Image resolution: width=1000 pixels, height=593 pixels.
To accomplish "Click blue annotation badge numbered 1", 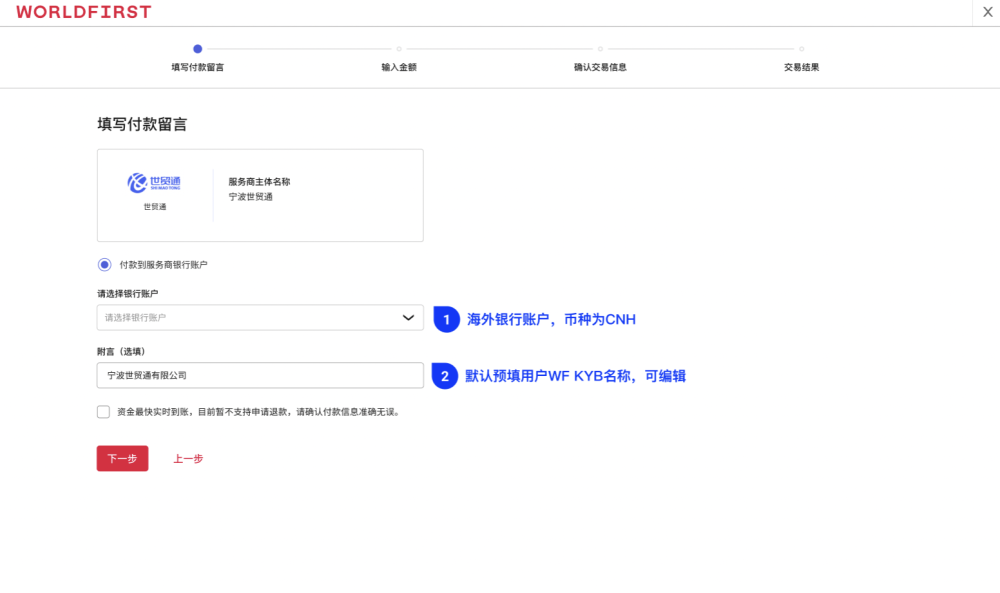I will 445,319.
